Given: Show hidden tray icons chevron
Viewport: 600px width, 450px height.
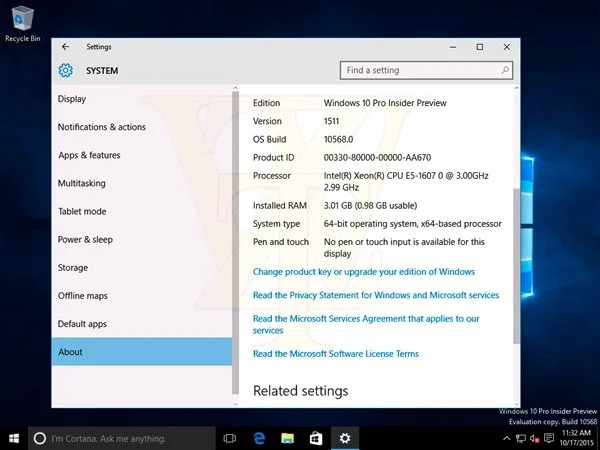Looking at the screenshot, I should point(506,439).
